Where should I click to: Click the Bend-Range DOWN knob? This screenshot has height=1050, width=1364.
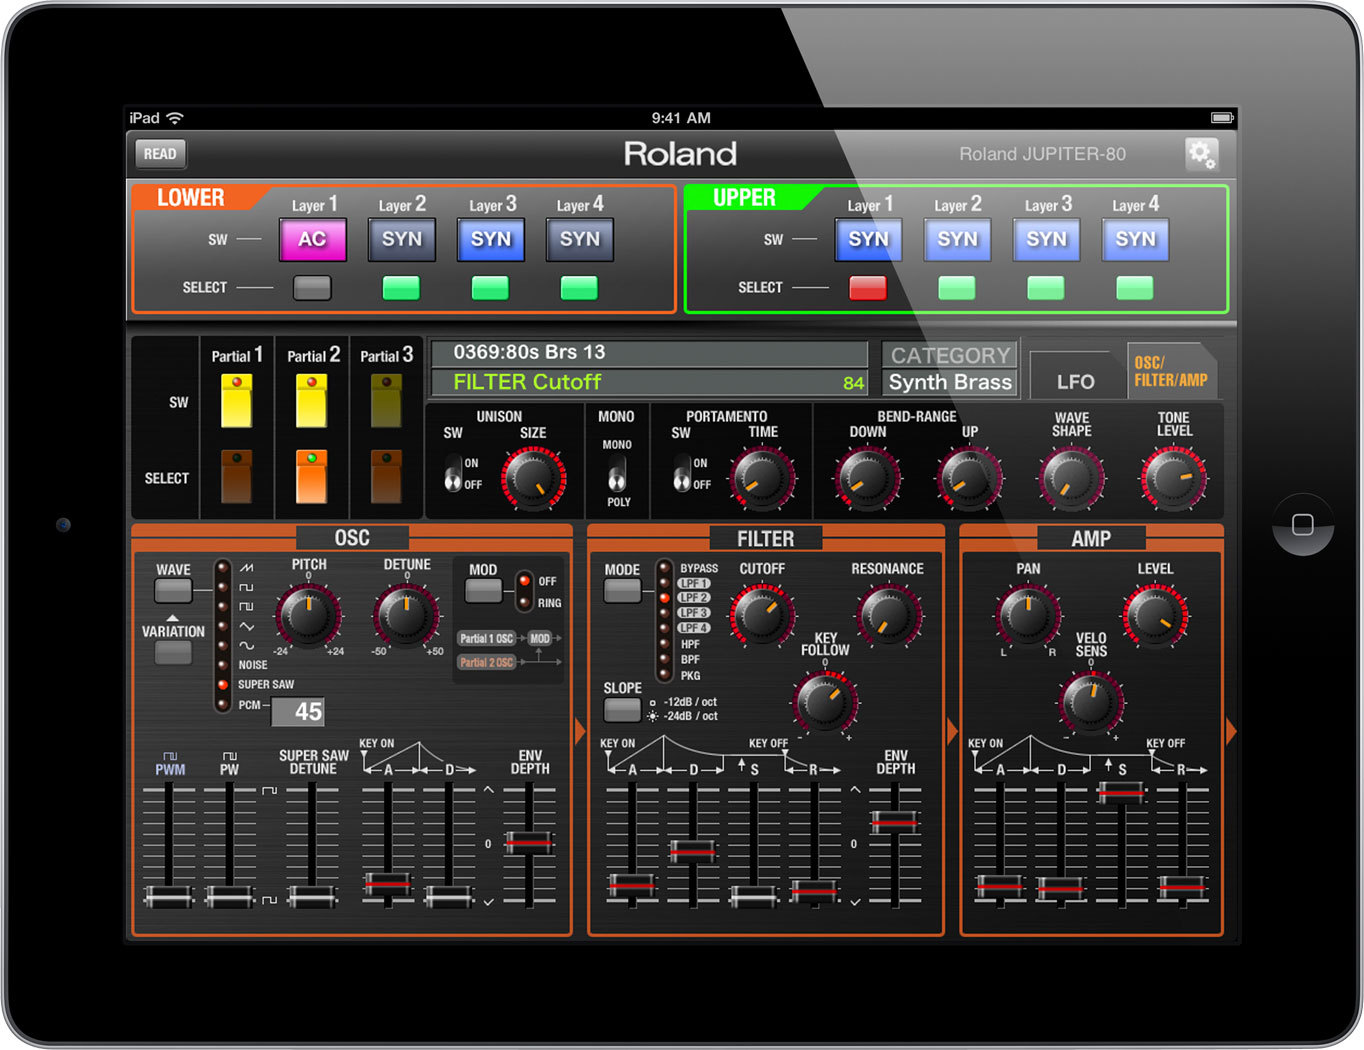(867, 479)
